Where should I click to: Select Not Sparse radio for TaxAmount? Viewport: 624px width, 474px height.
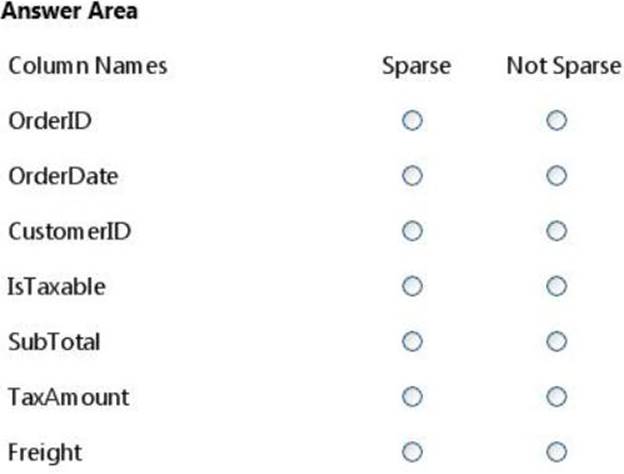click(557, 397)
